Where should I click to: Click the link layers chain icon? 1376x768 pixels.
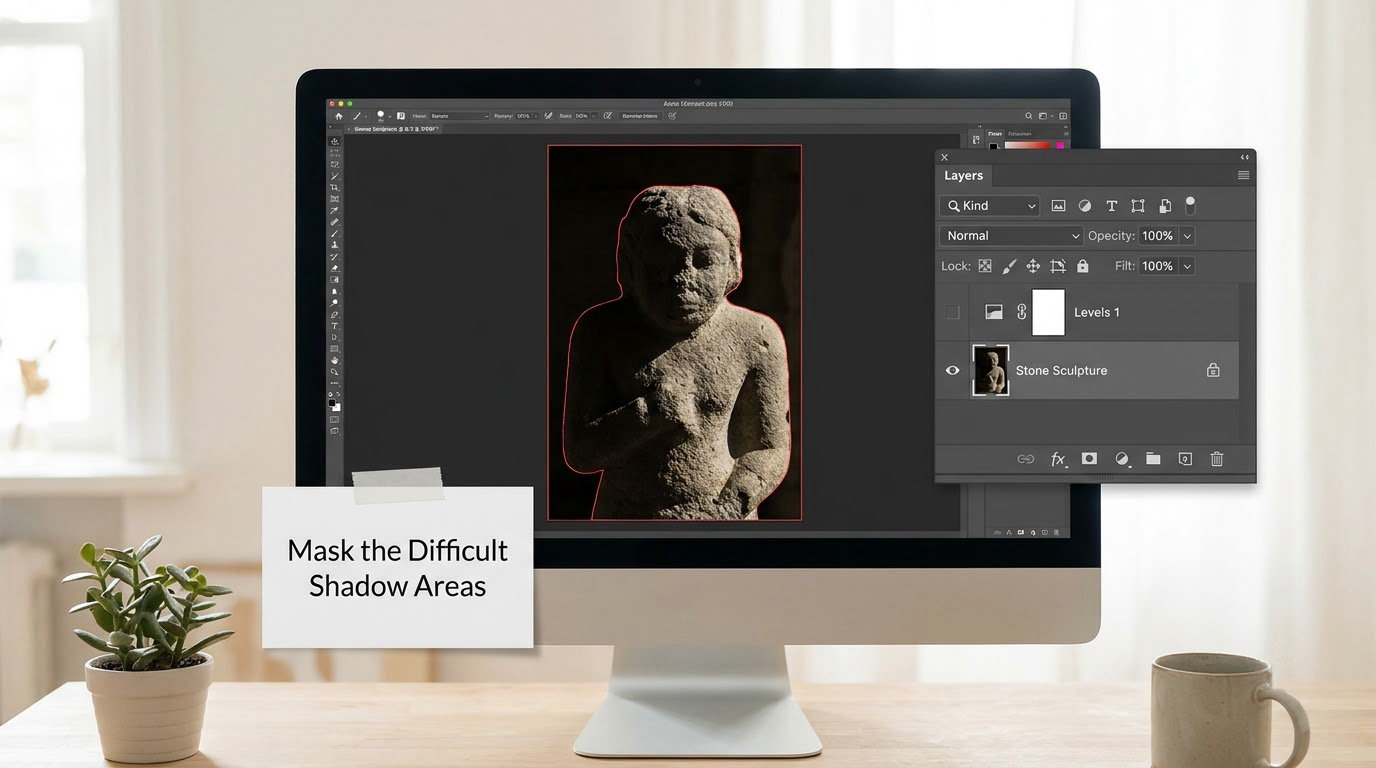1026,459
